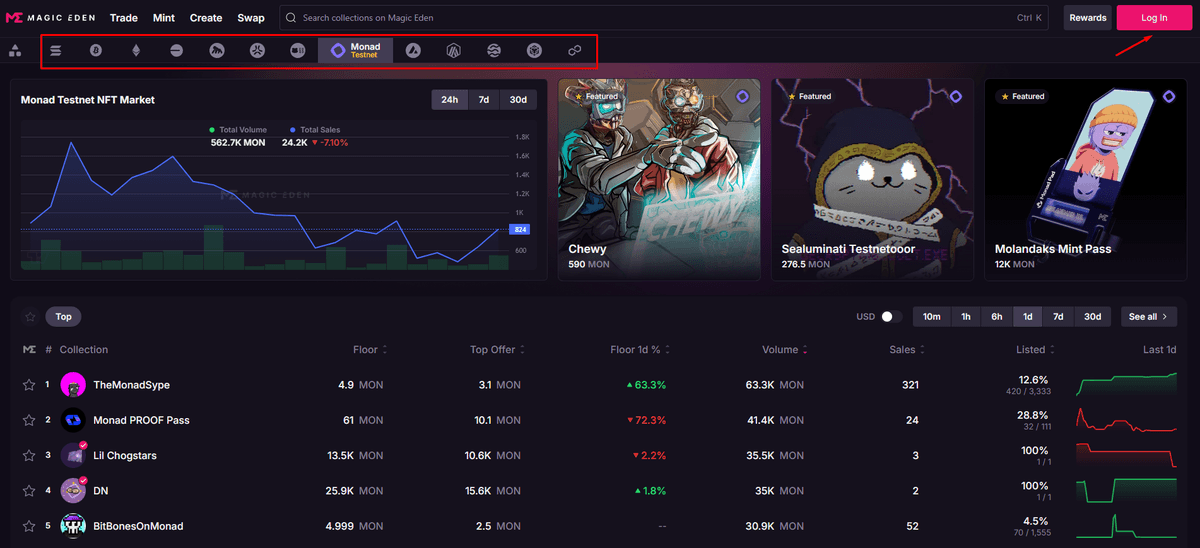Viewport: 1200px width, 548px height.
Task: Click TheMonadSype collection avatar
Action: pos(73,385)
